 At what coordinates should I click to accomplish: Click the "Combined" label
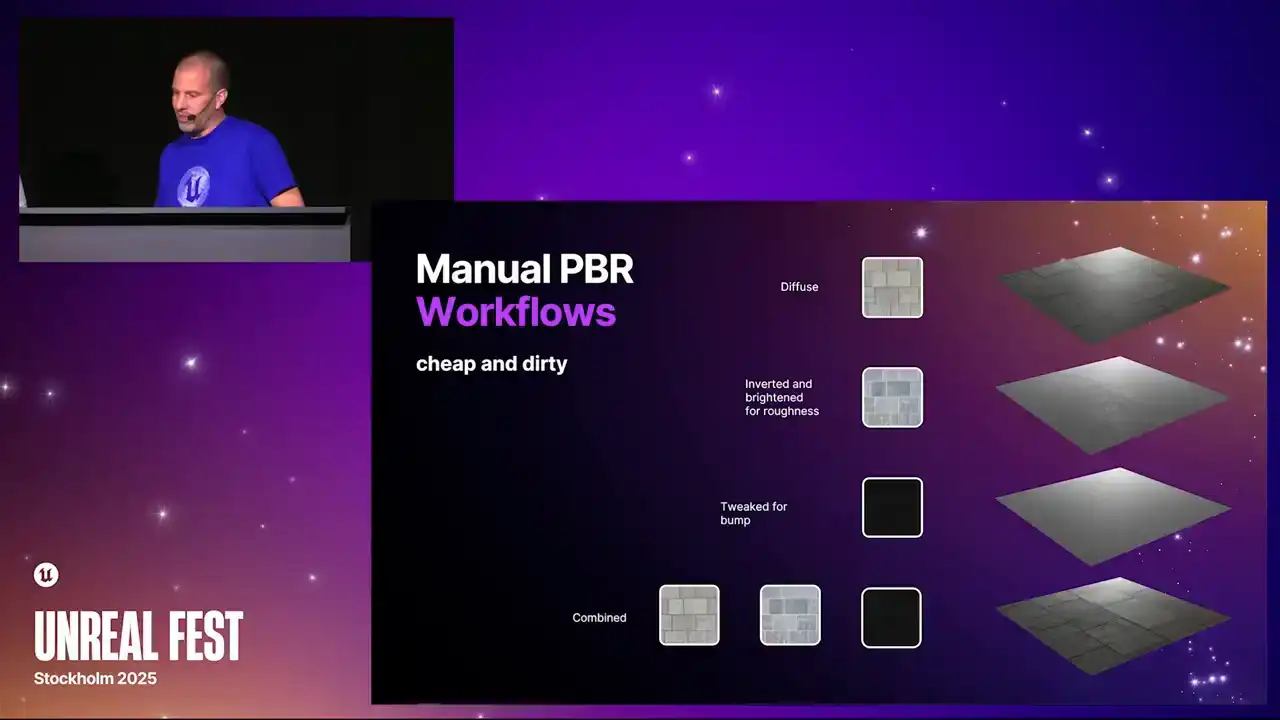pyautogui.click(x=599, y=618)
